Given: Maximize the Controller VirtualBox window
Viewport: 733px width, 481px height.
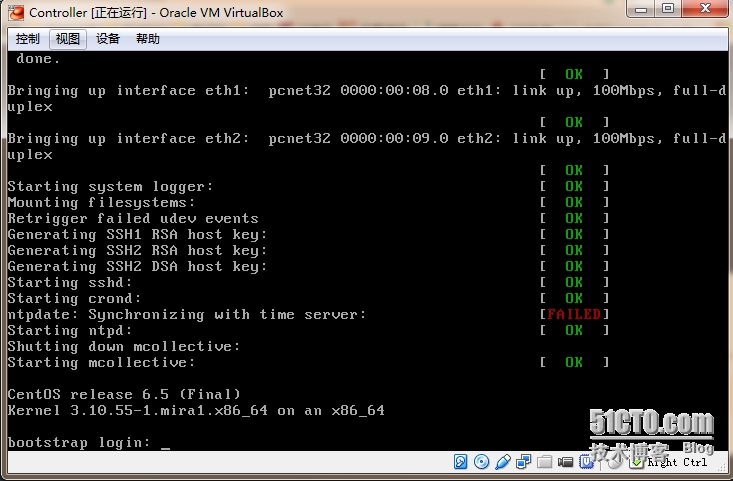Looking at the screenshot, I should click(x=668, y=8).
